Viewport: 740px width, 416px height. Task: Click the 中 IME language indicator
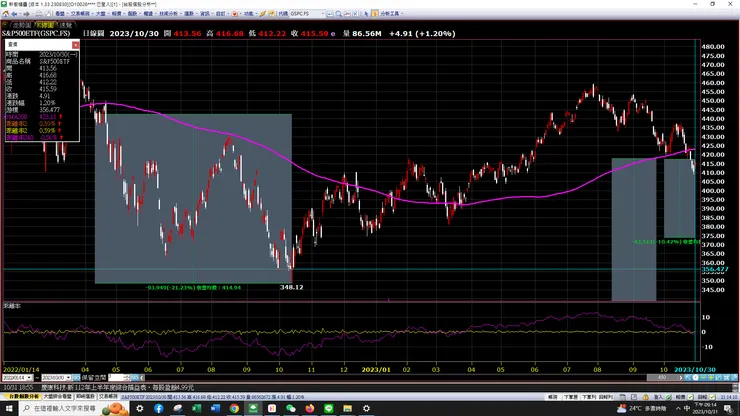tap(687, 408)
